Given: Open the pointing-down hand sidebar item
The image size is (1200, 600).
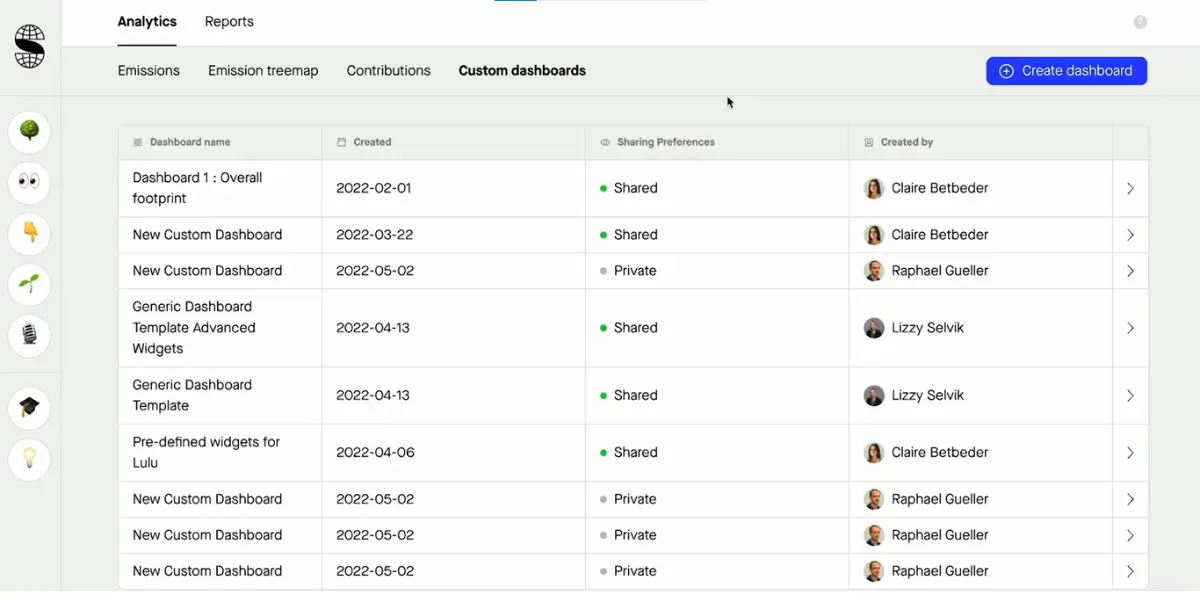Looking at the screenshot, I should 30,233.
